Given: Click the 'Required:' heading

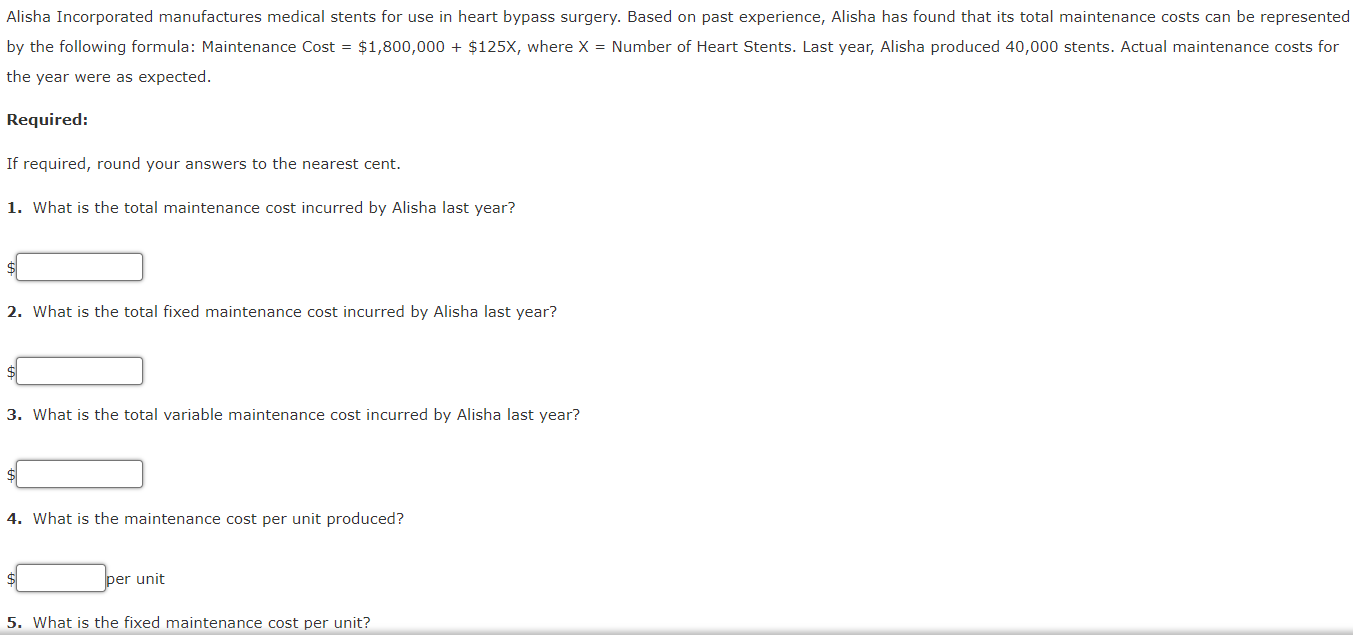Looking at the screenshot, I should pos(47,120).
